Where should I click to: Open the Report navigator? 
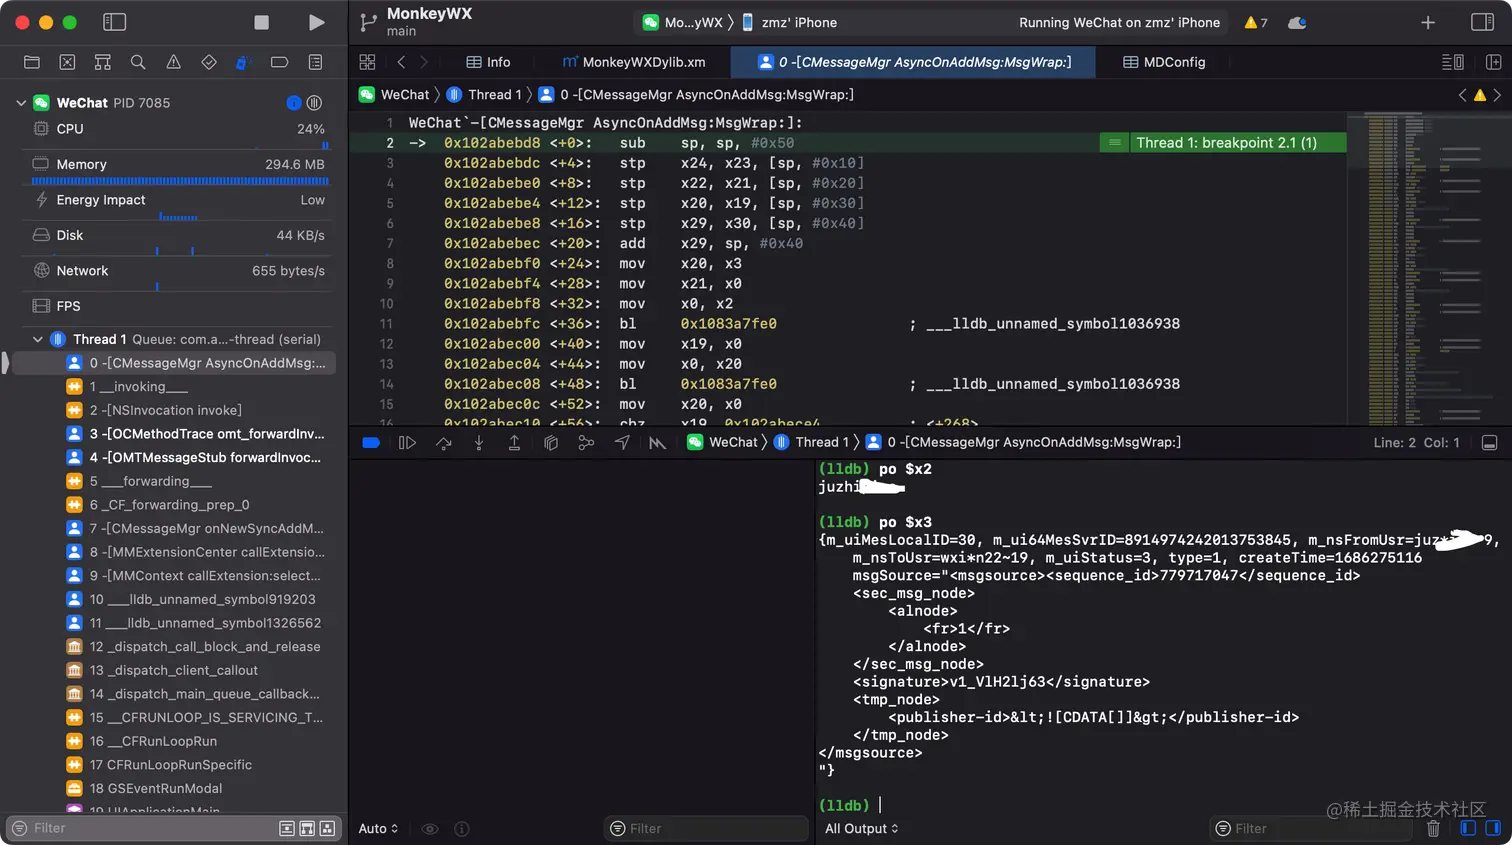pos(315,62)
